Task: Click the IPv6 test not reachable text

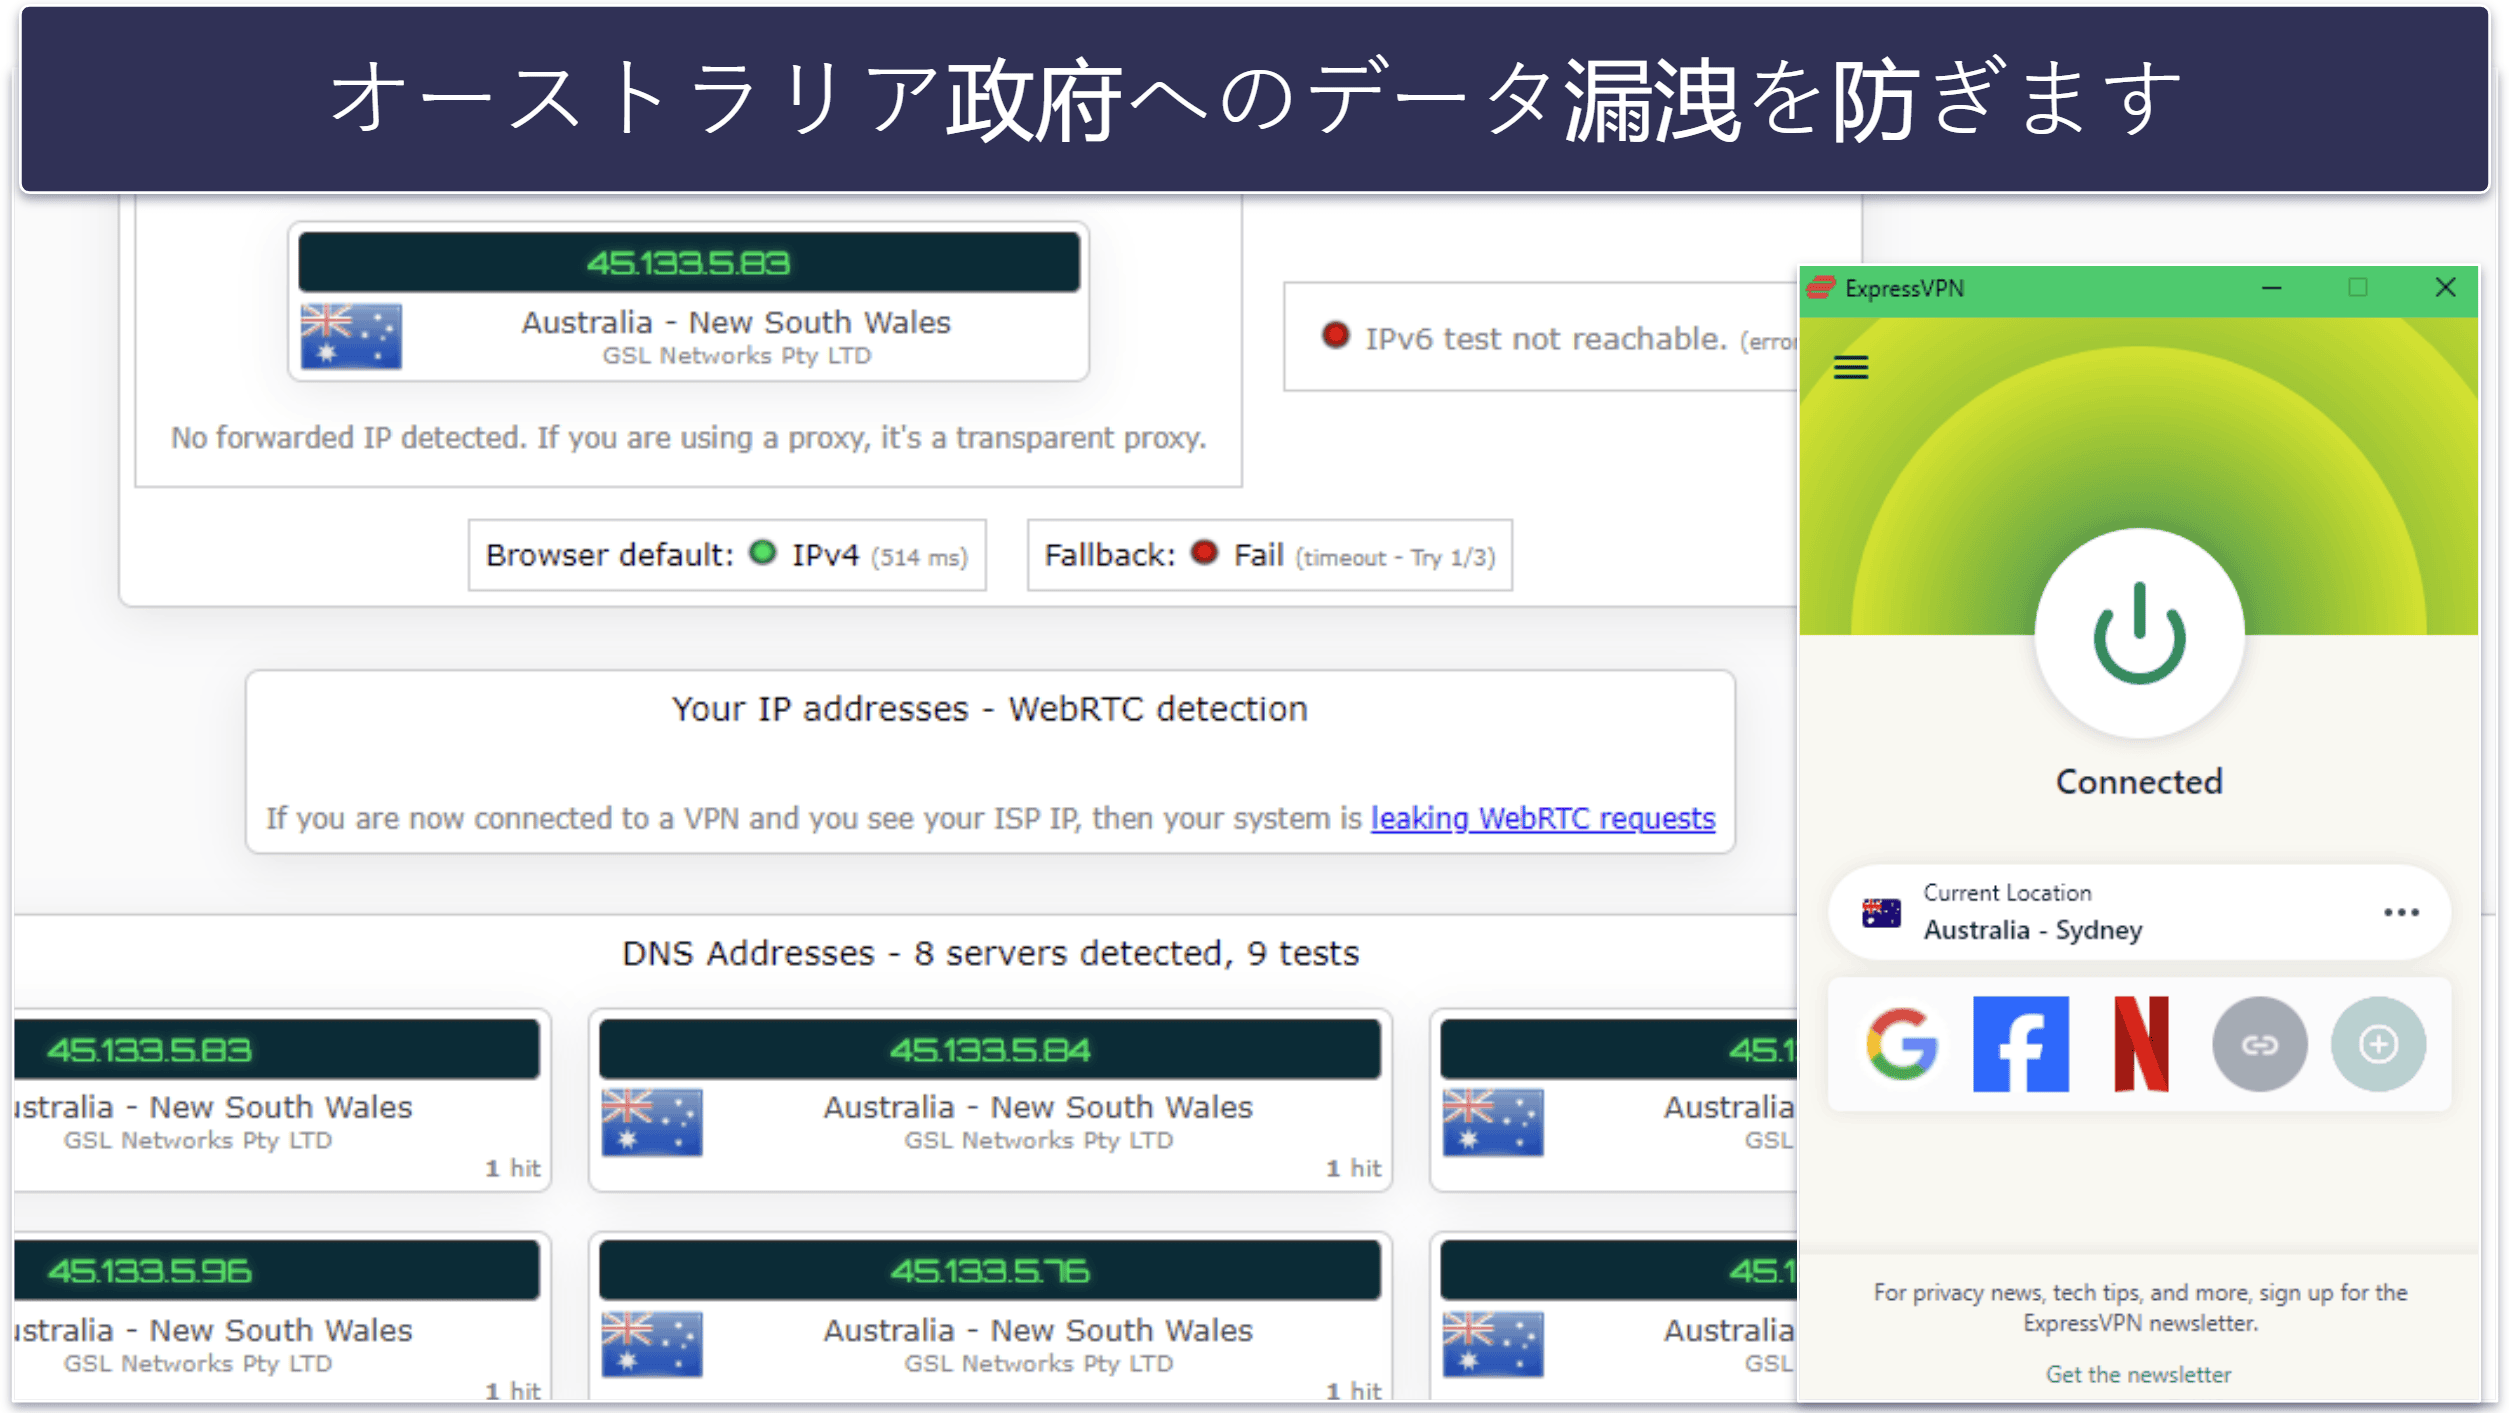Action: coord(1546,339)
